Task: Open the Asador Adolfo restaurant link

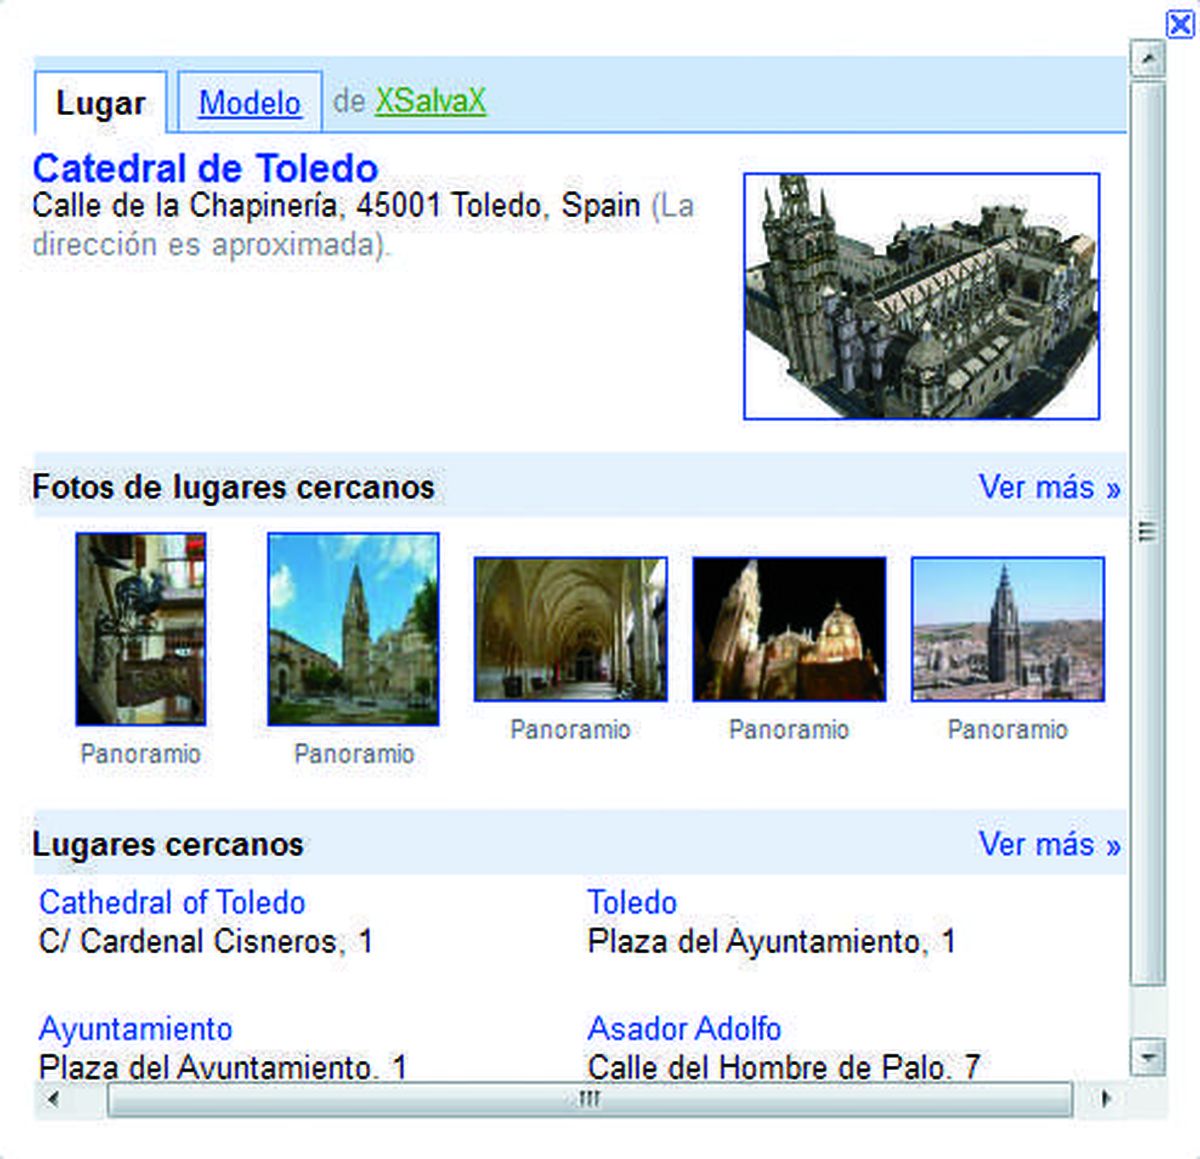Action: tap(684, 1029)
